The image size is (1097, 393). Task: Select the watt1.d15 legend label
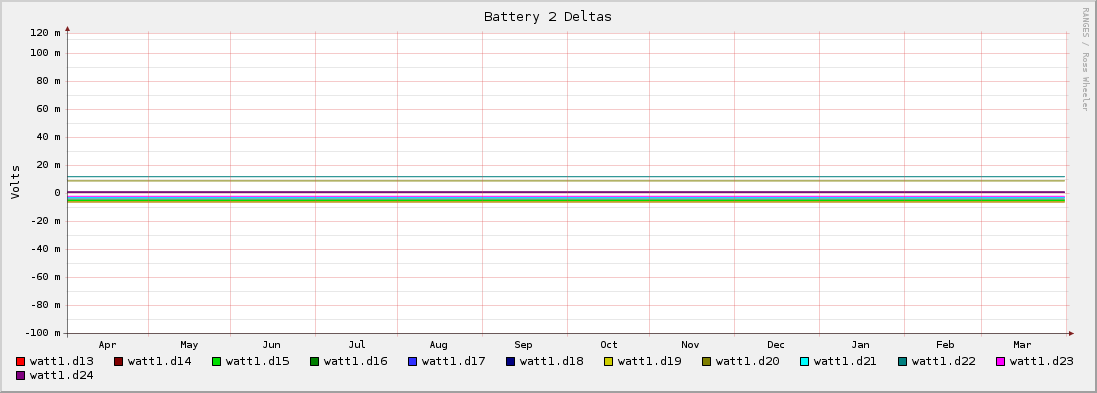[257, 362]
